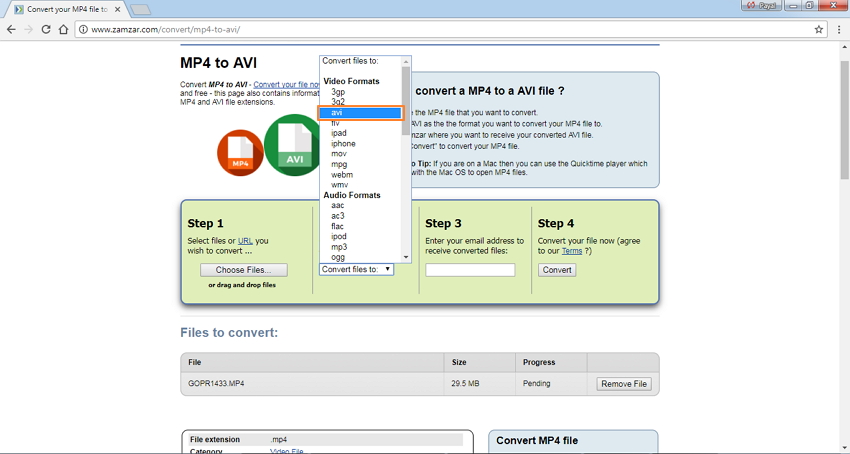Click the Convert your file now link
The height and width of the screenshot is (454, 850).
[287, 85]
